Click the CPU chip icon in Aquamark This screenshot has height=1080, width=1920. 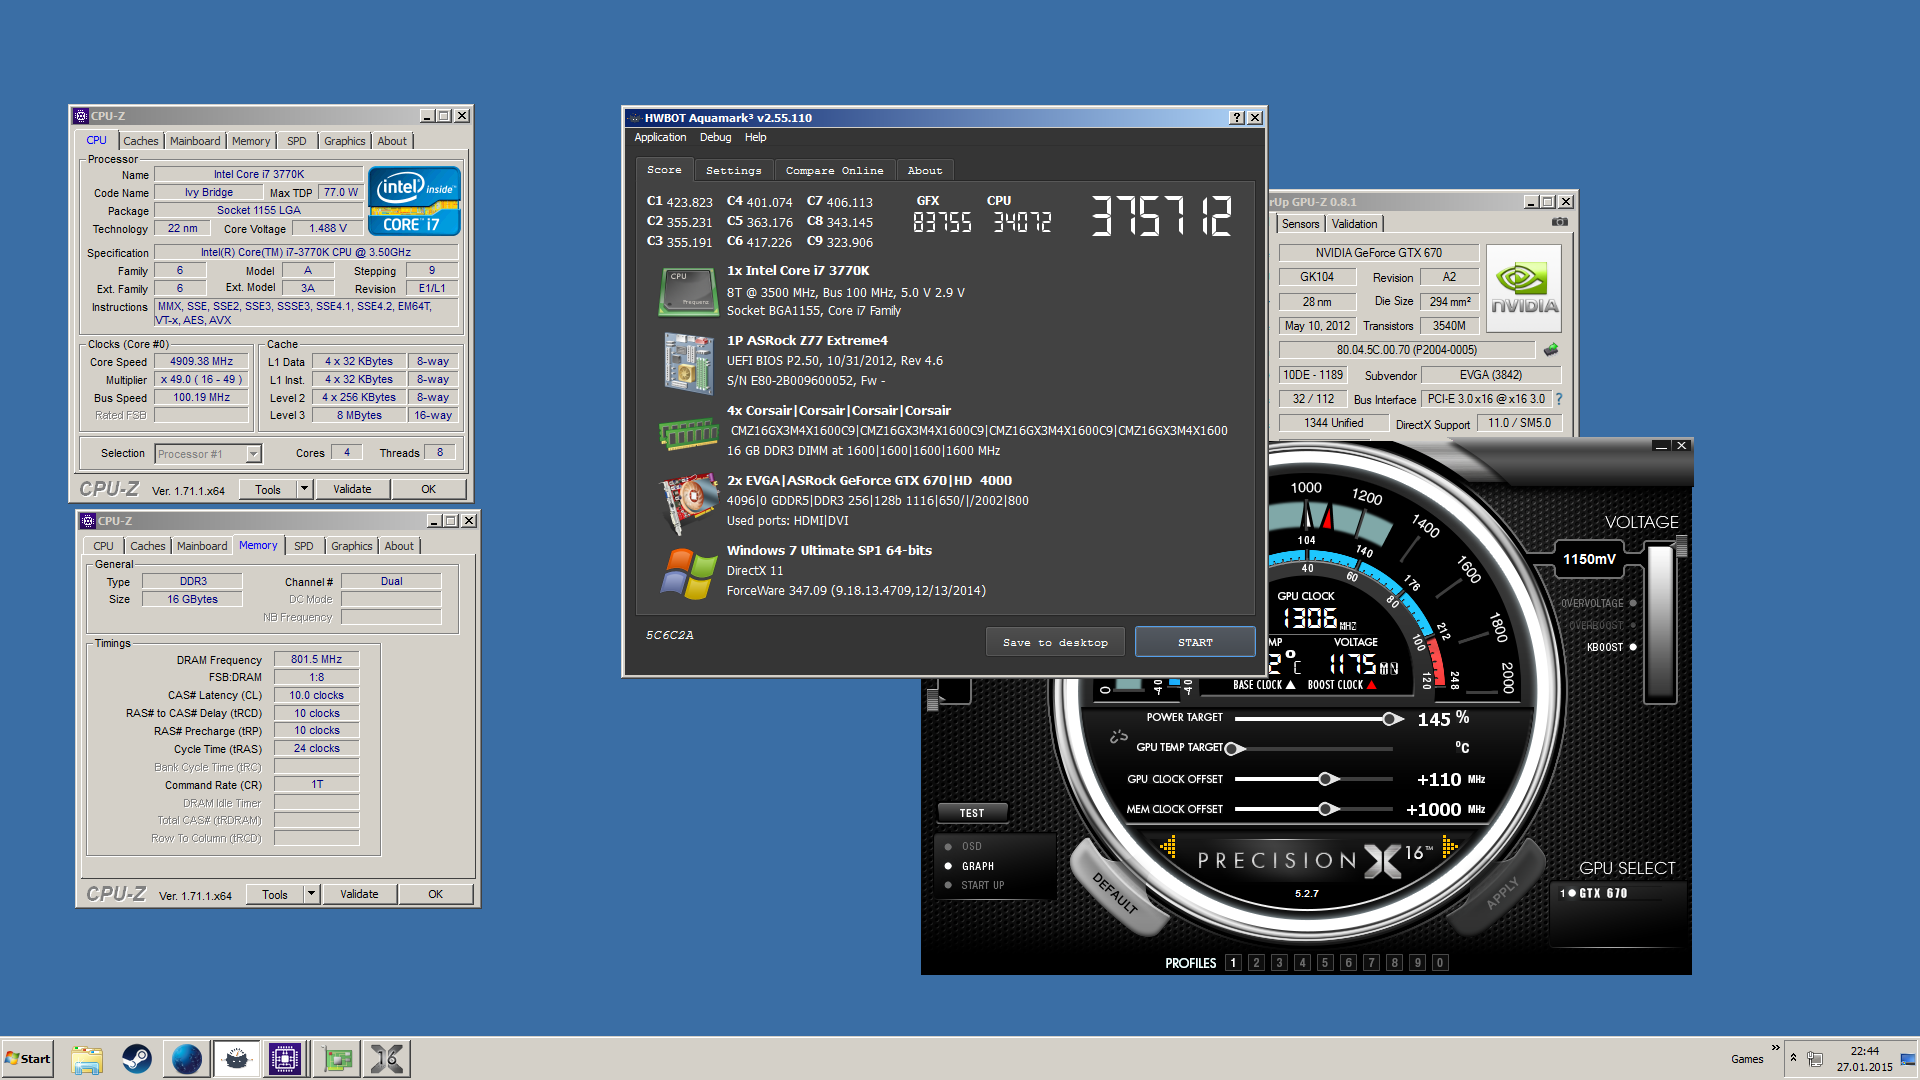click(689, 291)
